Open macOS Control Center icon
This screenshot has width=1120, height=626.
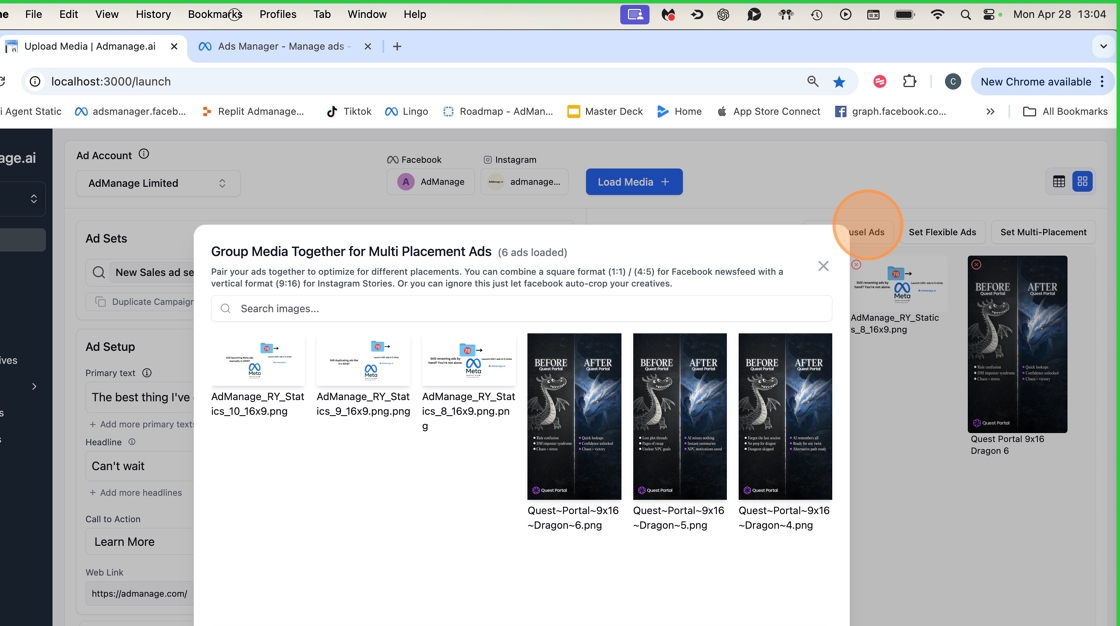coord(990,14)
